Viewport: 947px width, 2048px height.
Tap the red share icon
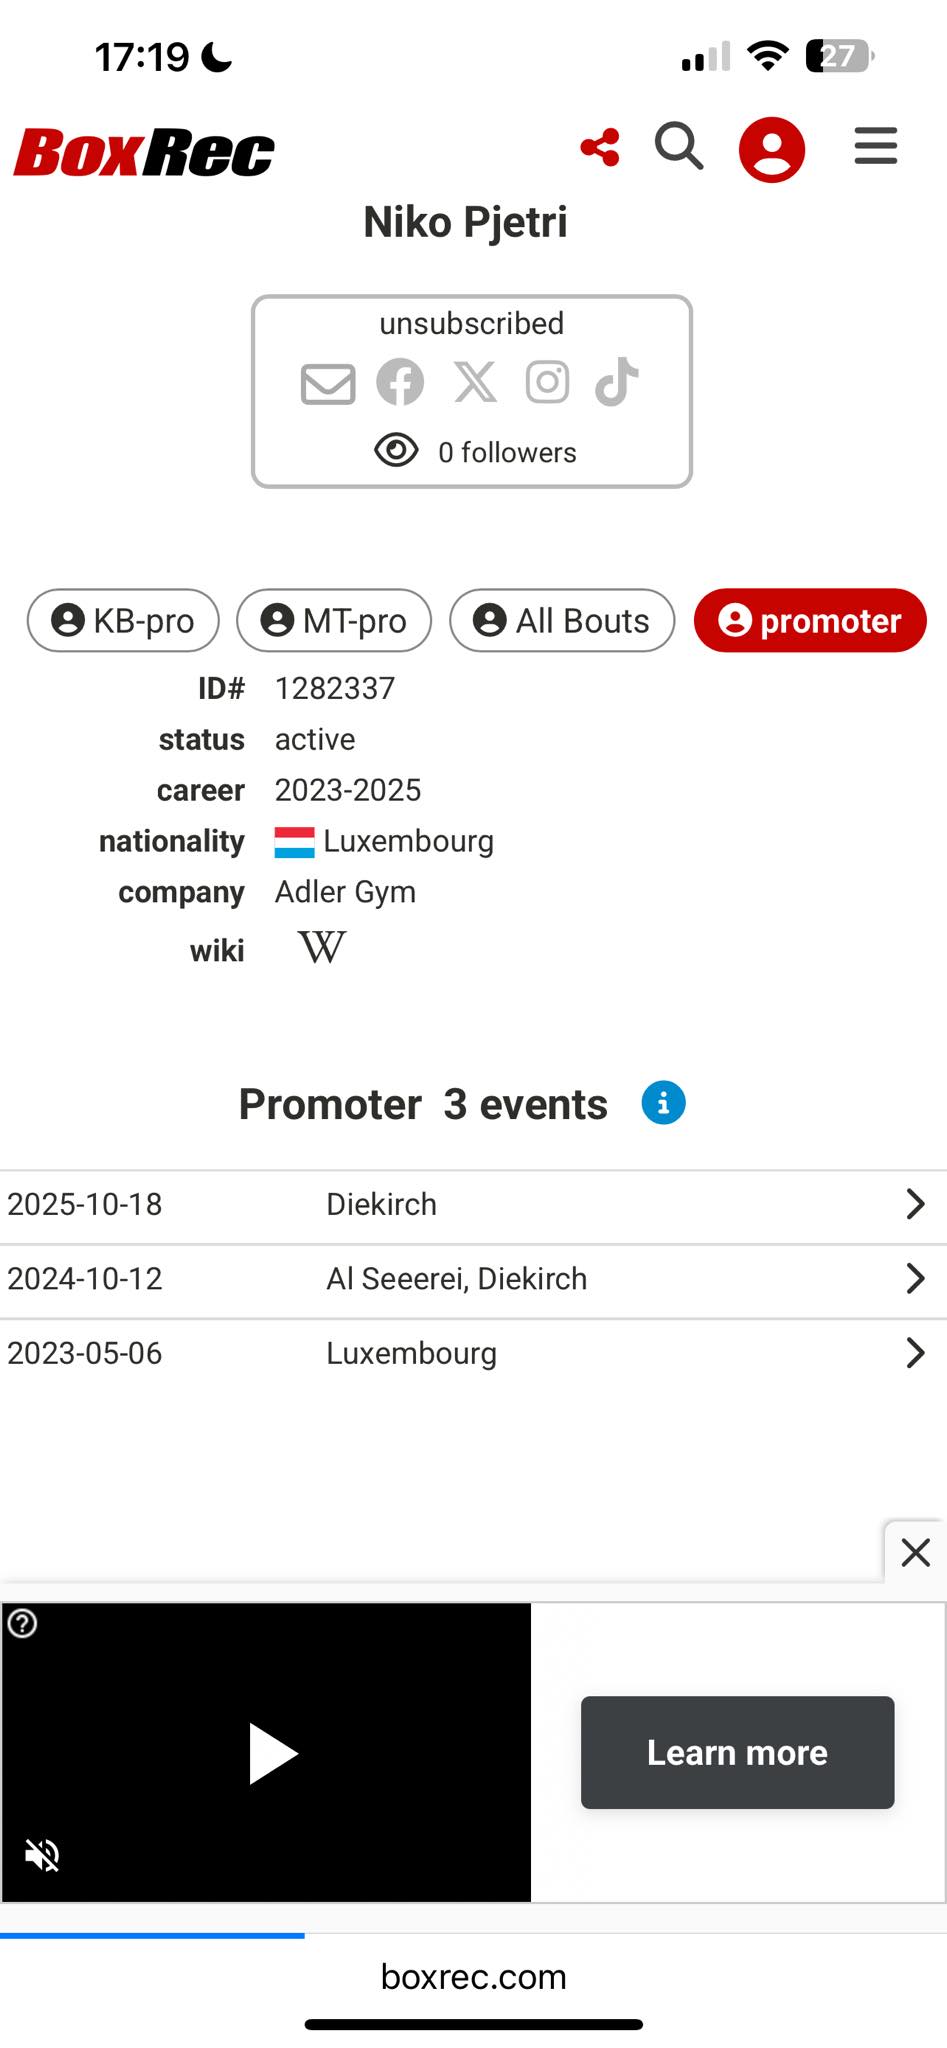pyautogui.click(x=600, y=148)
